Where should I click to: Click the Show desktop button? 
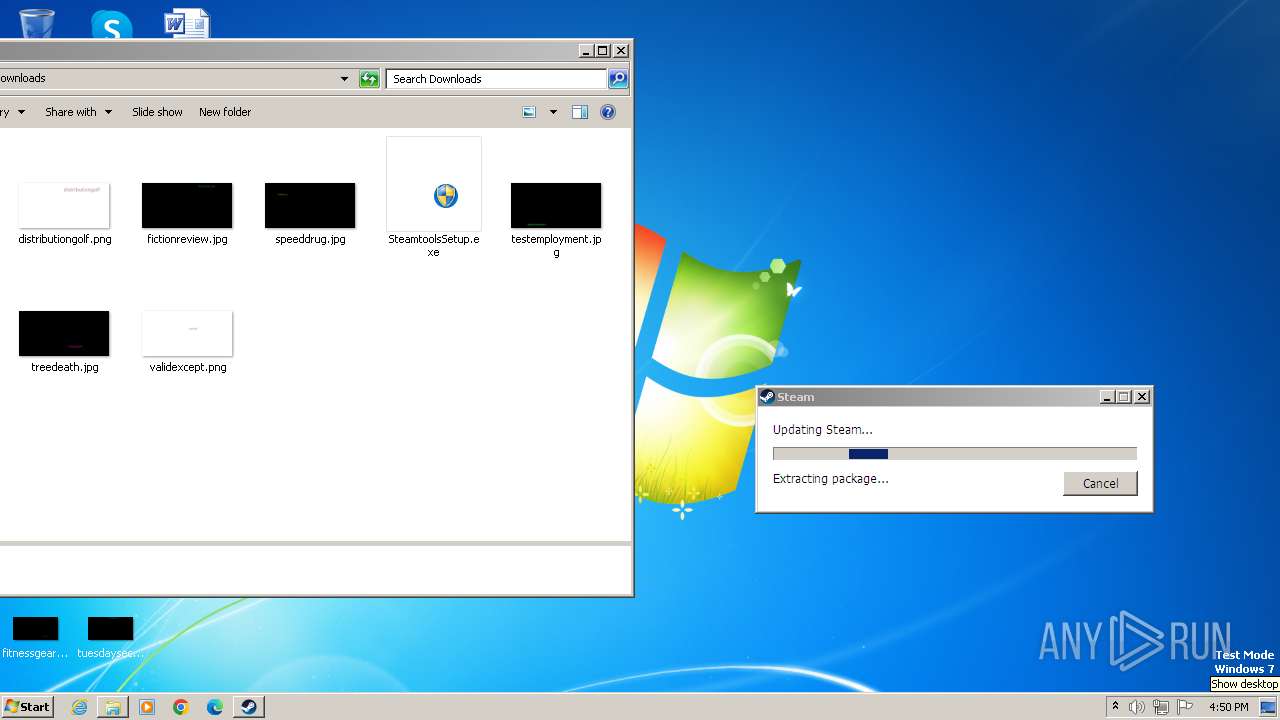1269,707
